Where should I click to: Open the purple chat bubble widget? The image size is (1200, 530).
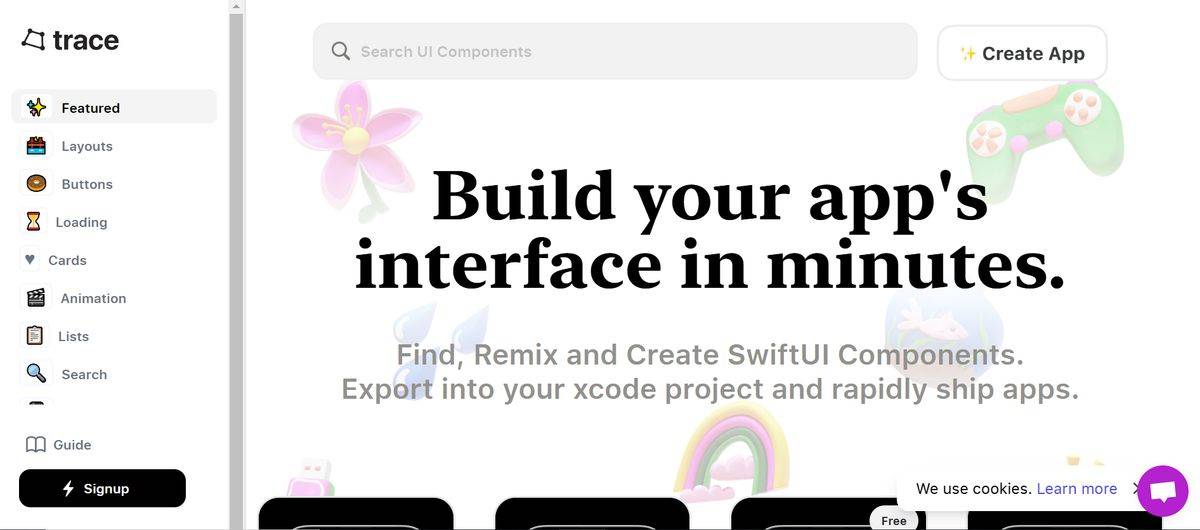[x=1163, y=491]
